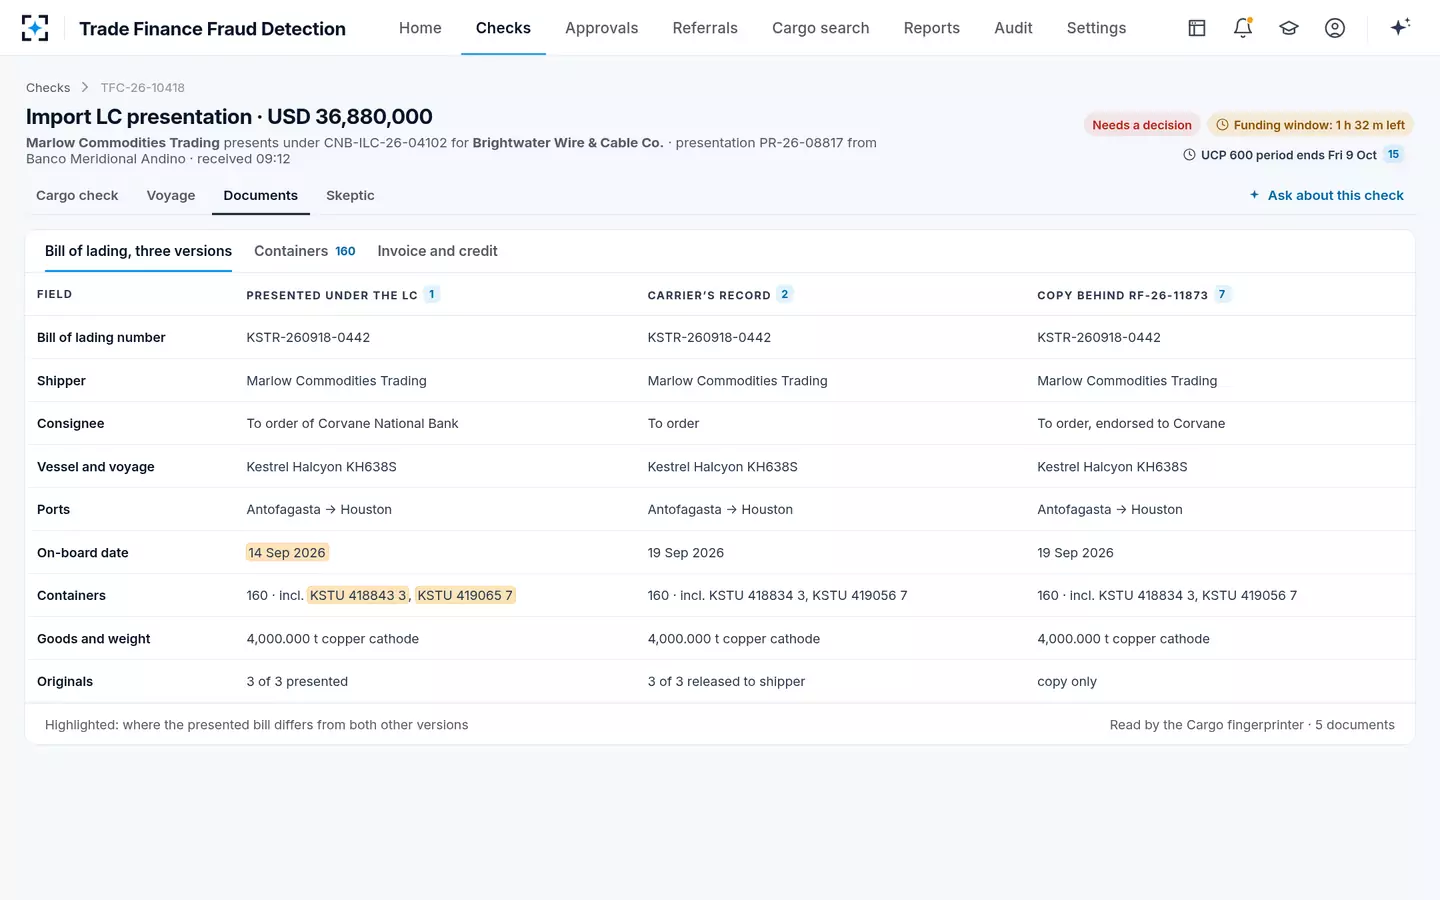This screenshot has width=1440, height=900.
Task: Go to the Home menu
Action: 420,28
